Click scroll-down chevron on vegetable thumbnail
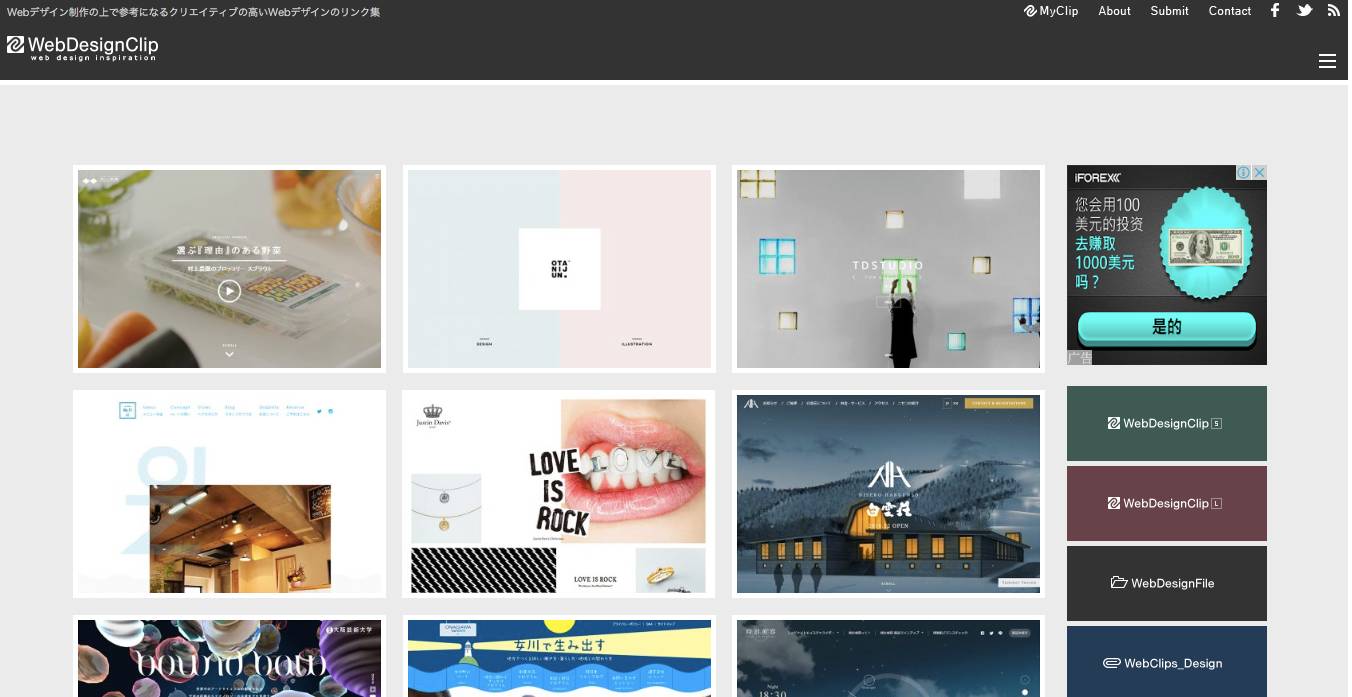This screenshot has height=697, width=1352. (x=229, y=353)
